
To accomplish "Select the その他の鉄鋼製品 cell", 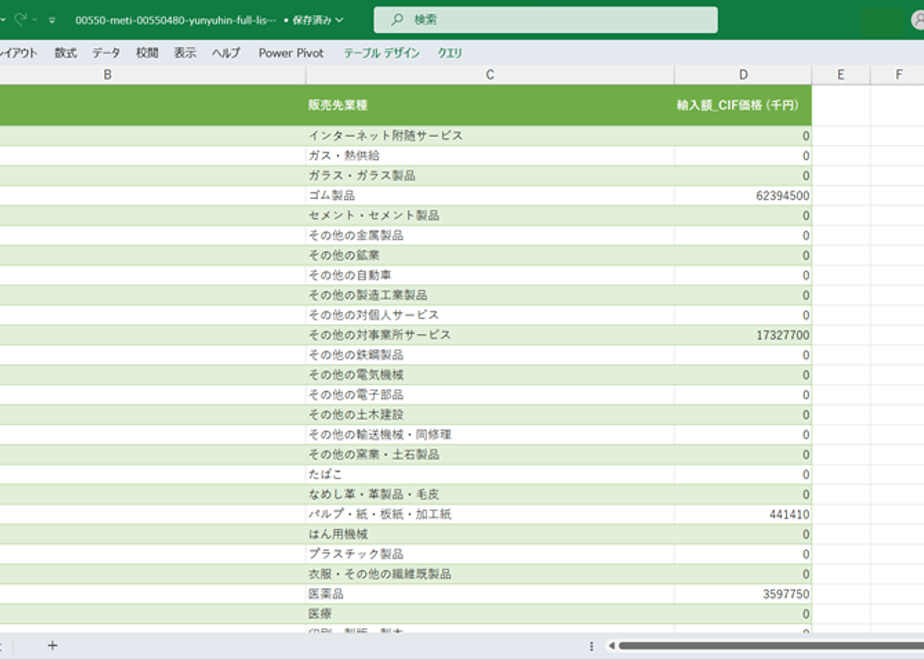I will [490, 355].
